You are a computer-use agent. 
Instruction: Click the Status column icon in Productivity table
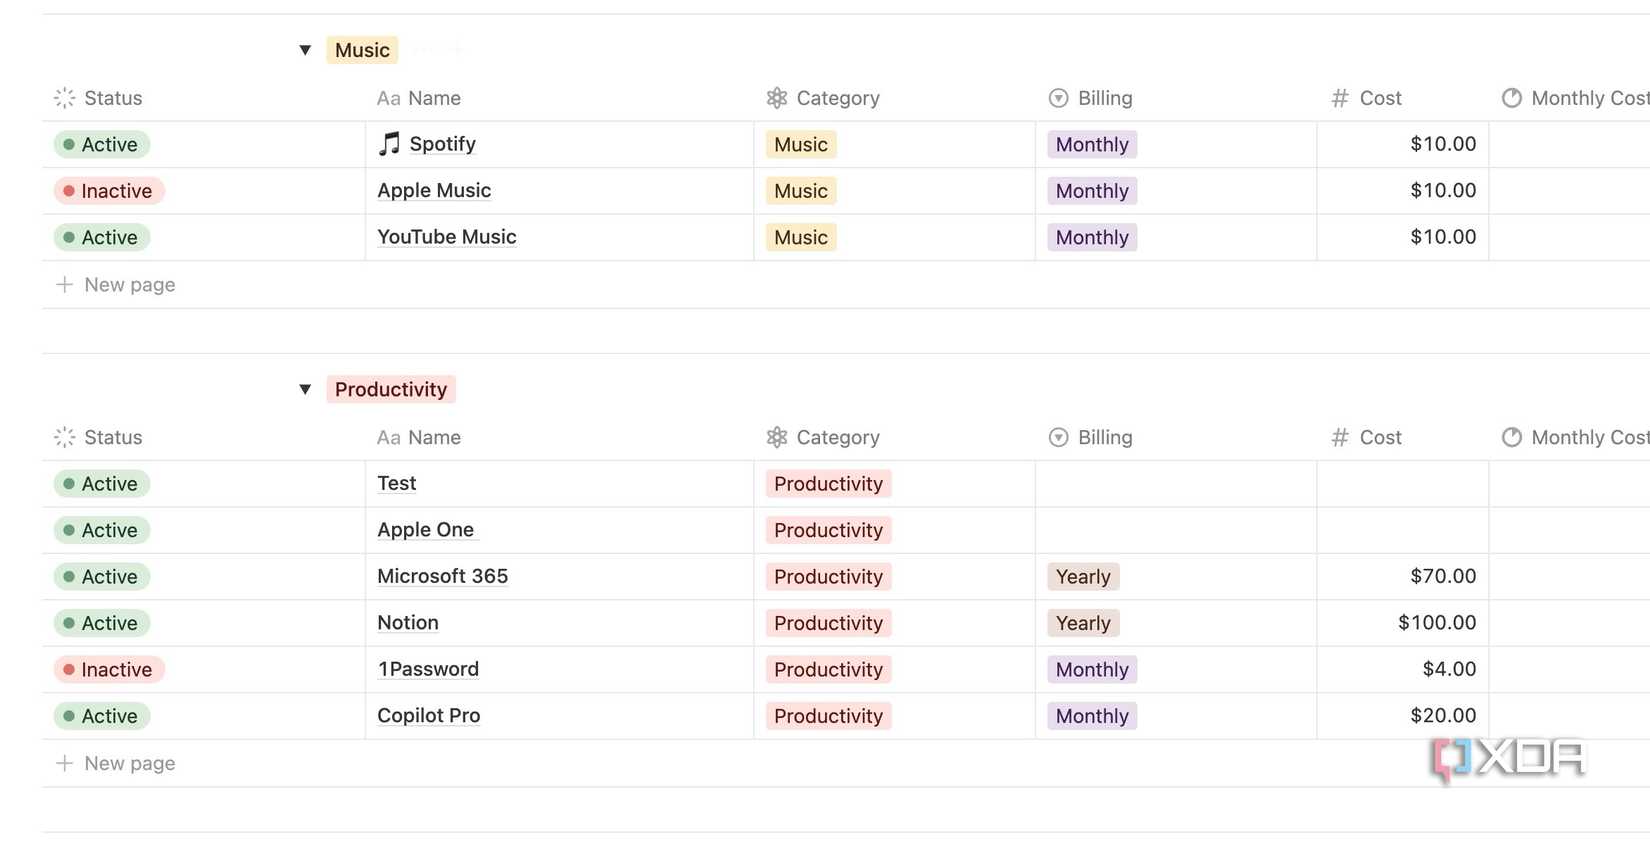pos(65,437)
